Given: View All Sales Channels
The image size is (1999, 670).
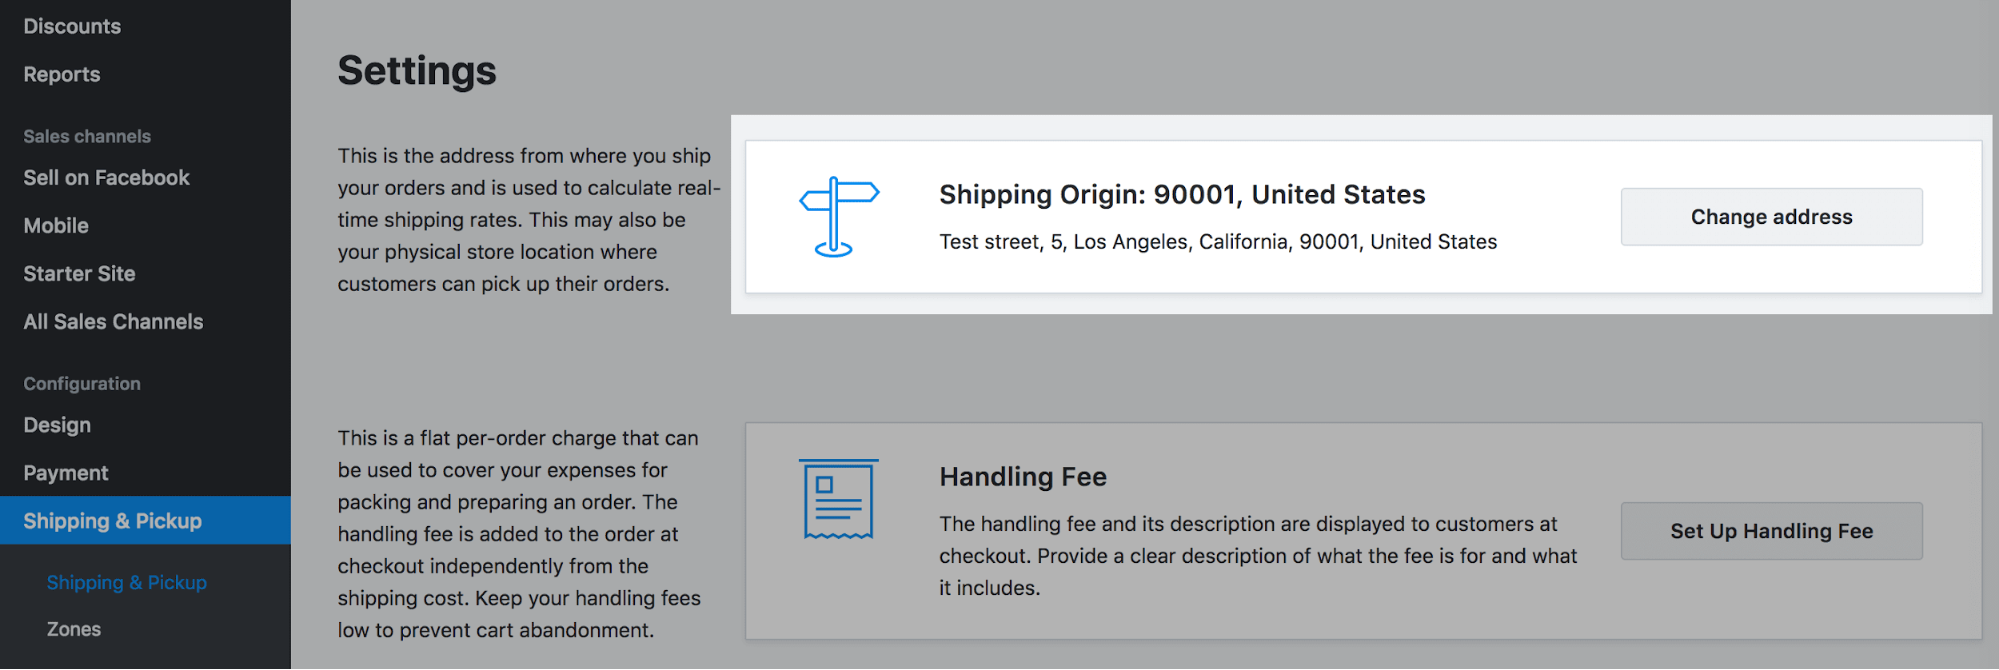Looking at the screenshot, I should 113,322.
